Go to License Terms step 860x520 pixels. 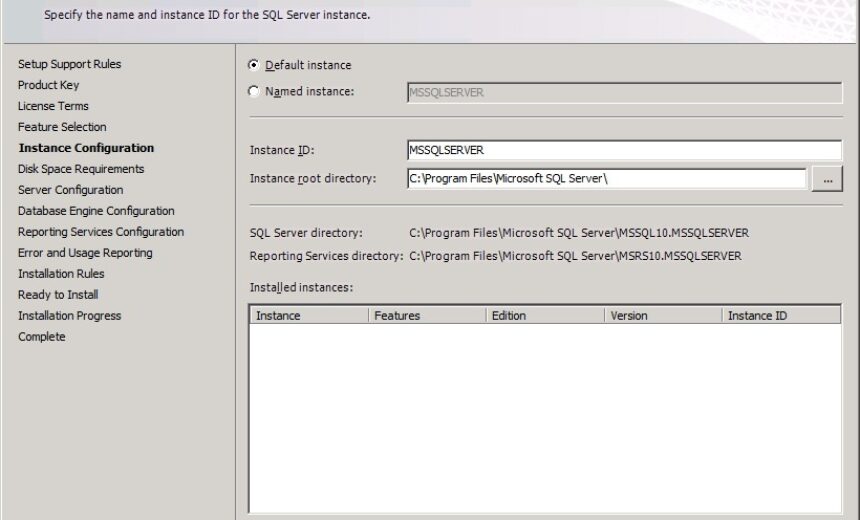[x=53, y=106]
